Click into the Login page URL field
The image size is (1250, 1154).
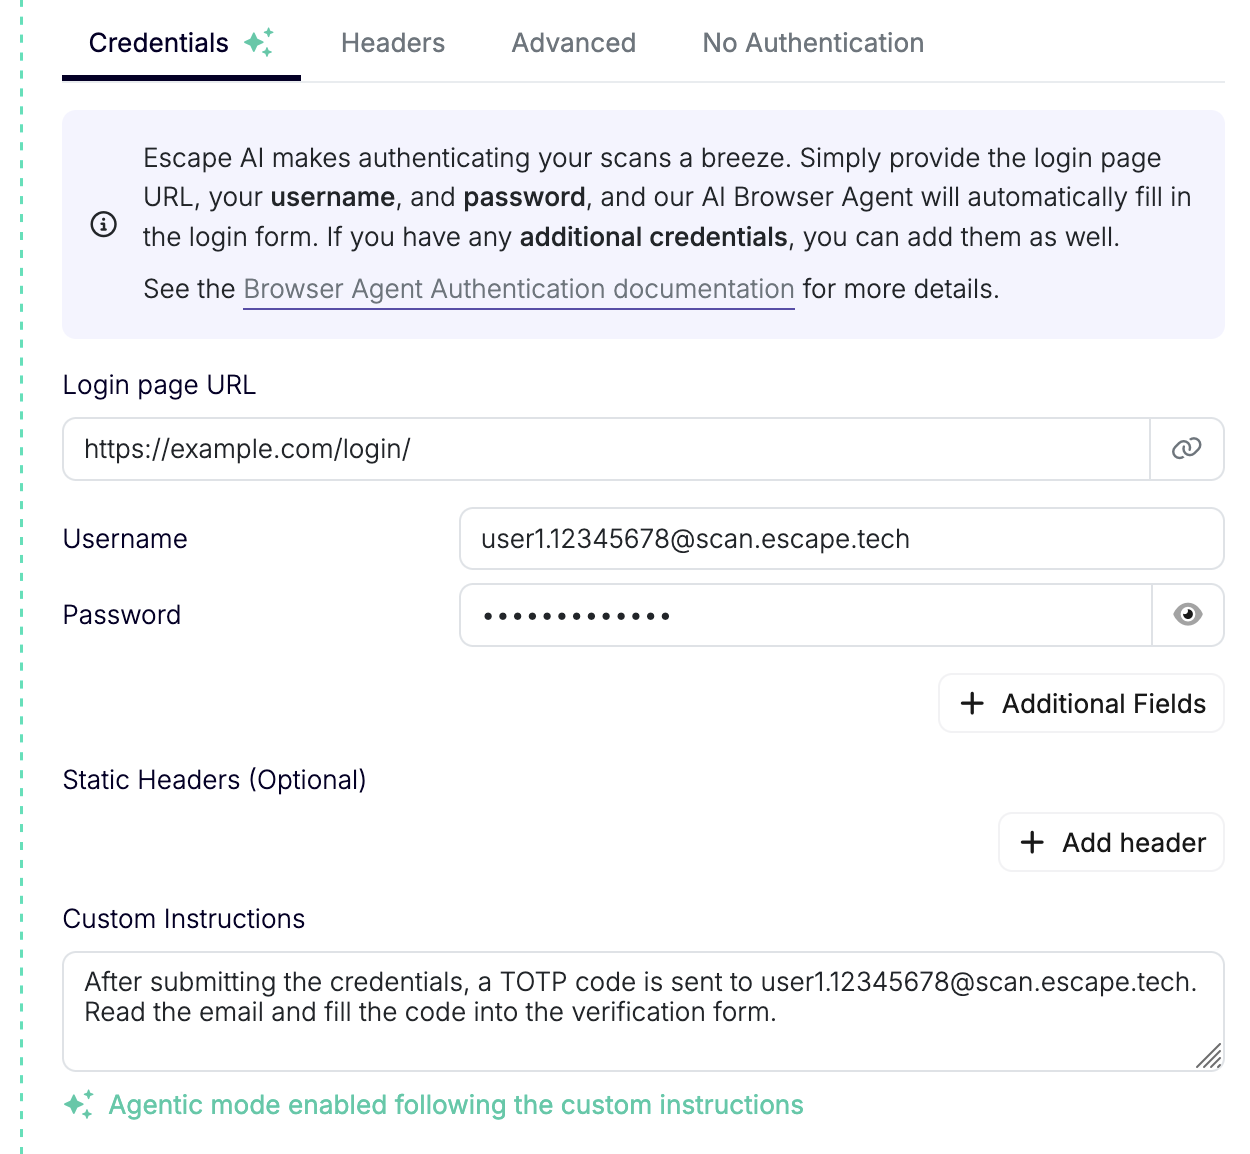tap(600, 449)
